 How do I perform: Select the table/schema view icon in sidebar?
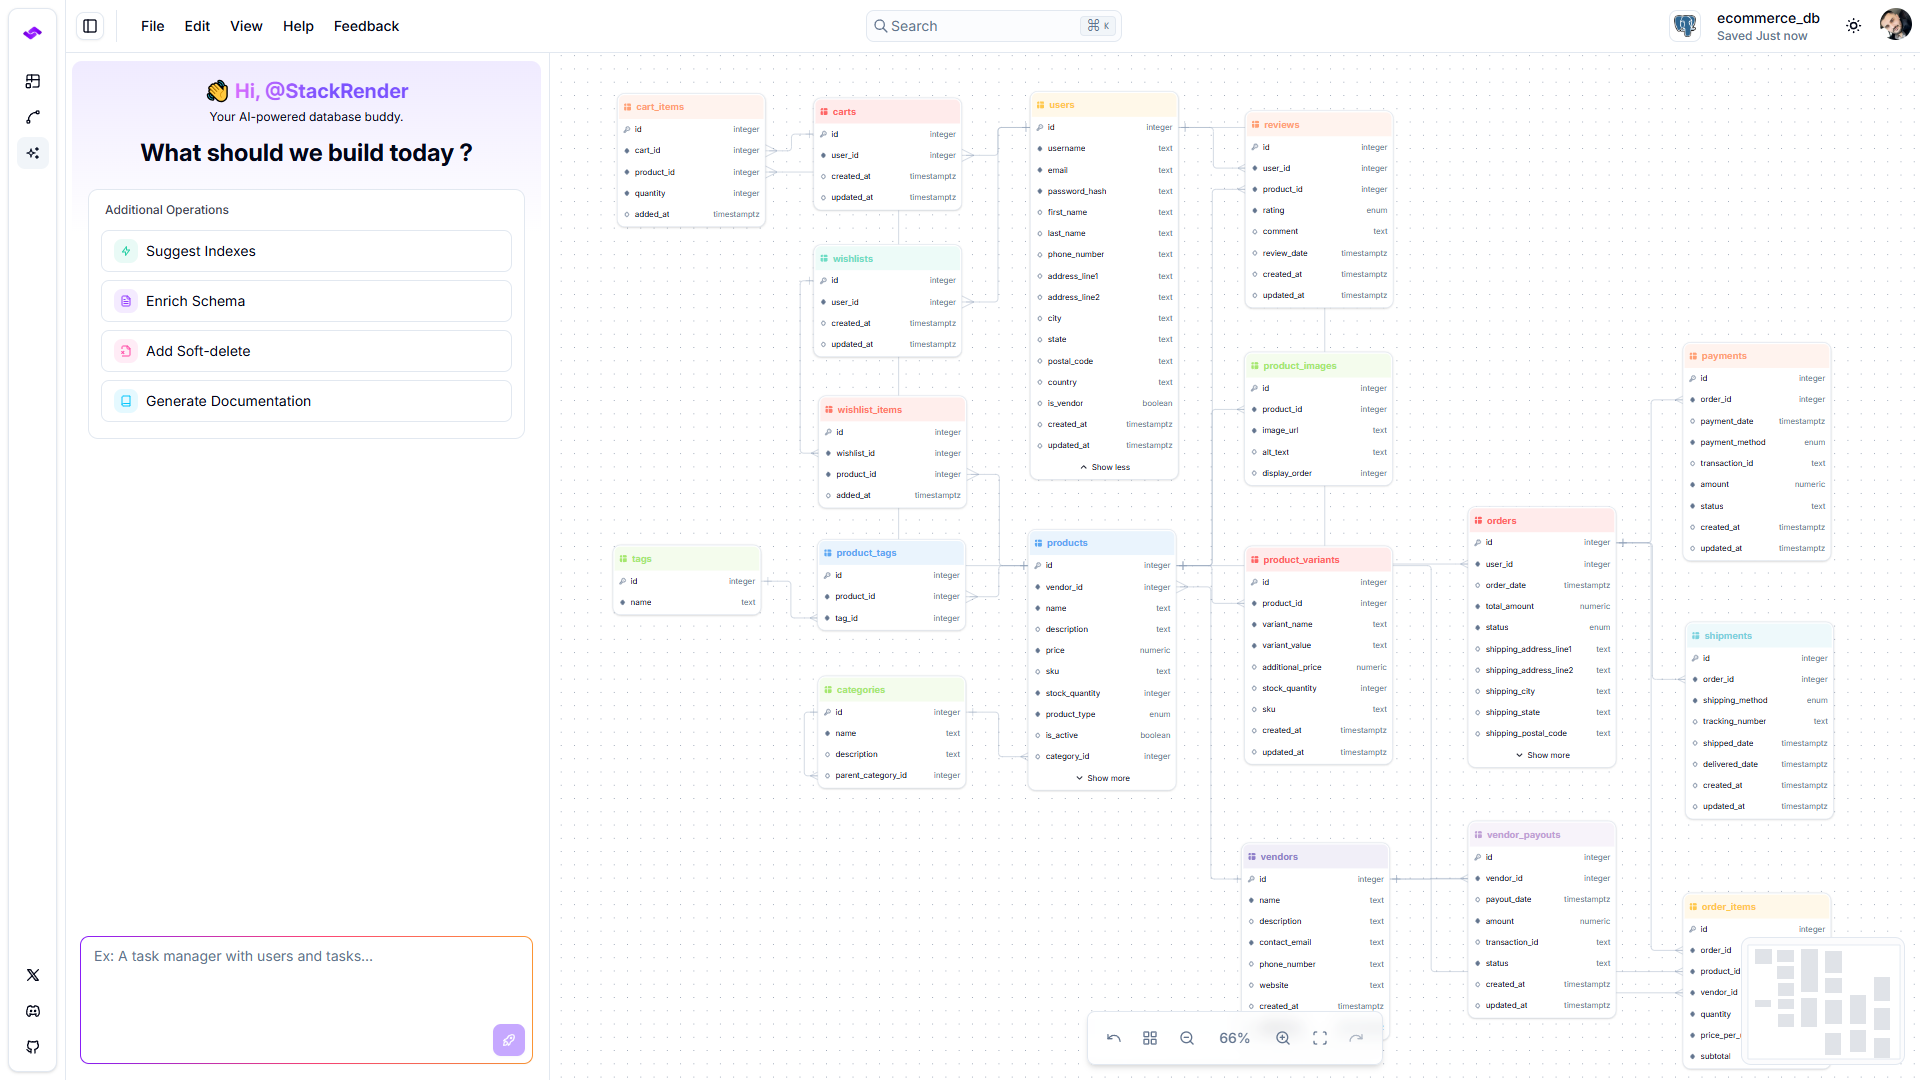point(33,81)
